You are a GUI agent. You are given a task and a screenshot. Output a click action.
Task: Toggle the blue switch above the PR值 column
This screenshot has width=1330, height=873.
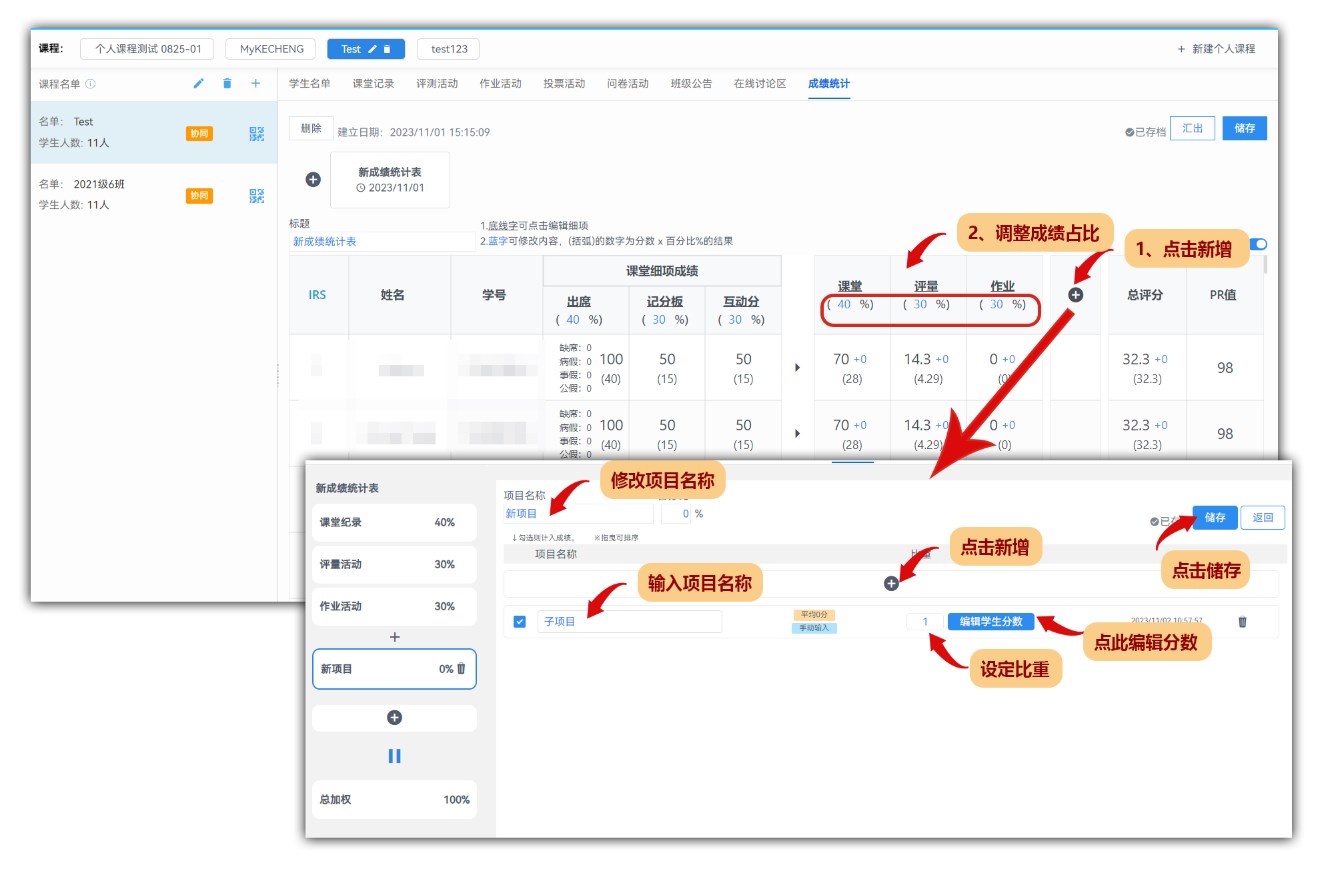point(1258,244)
